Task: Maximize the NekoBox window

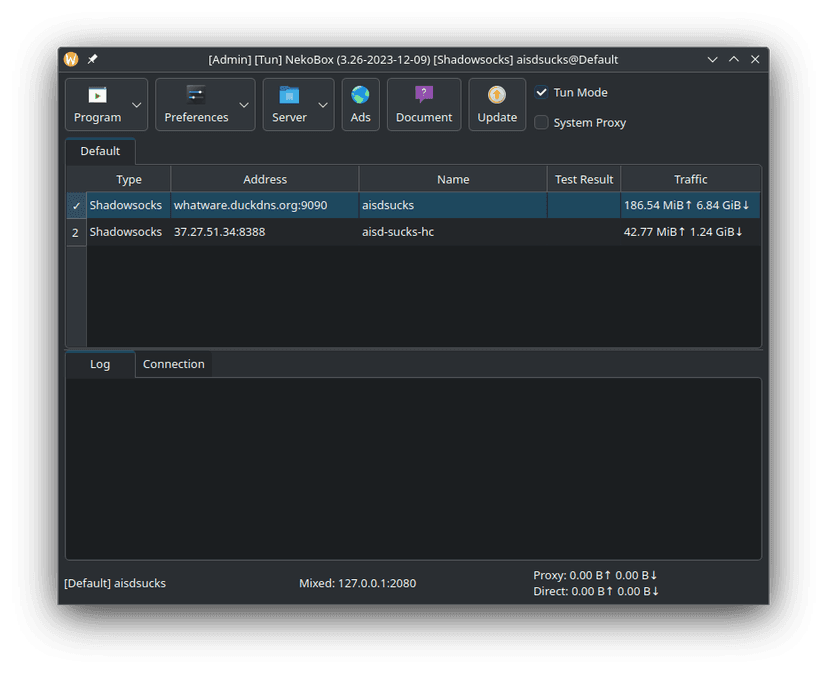Action: pyautogui.click(x=734, y=59)
